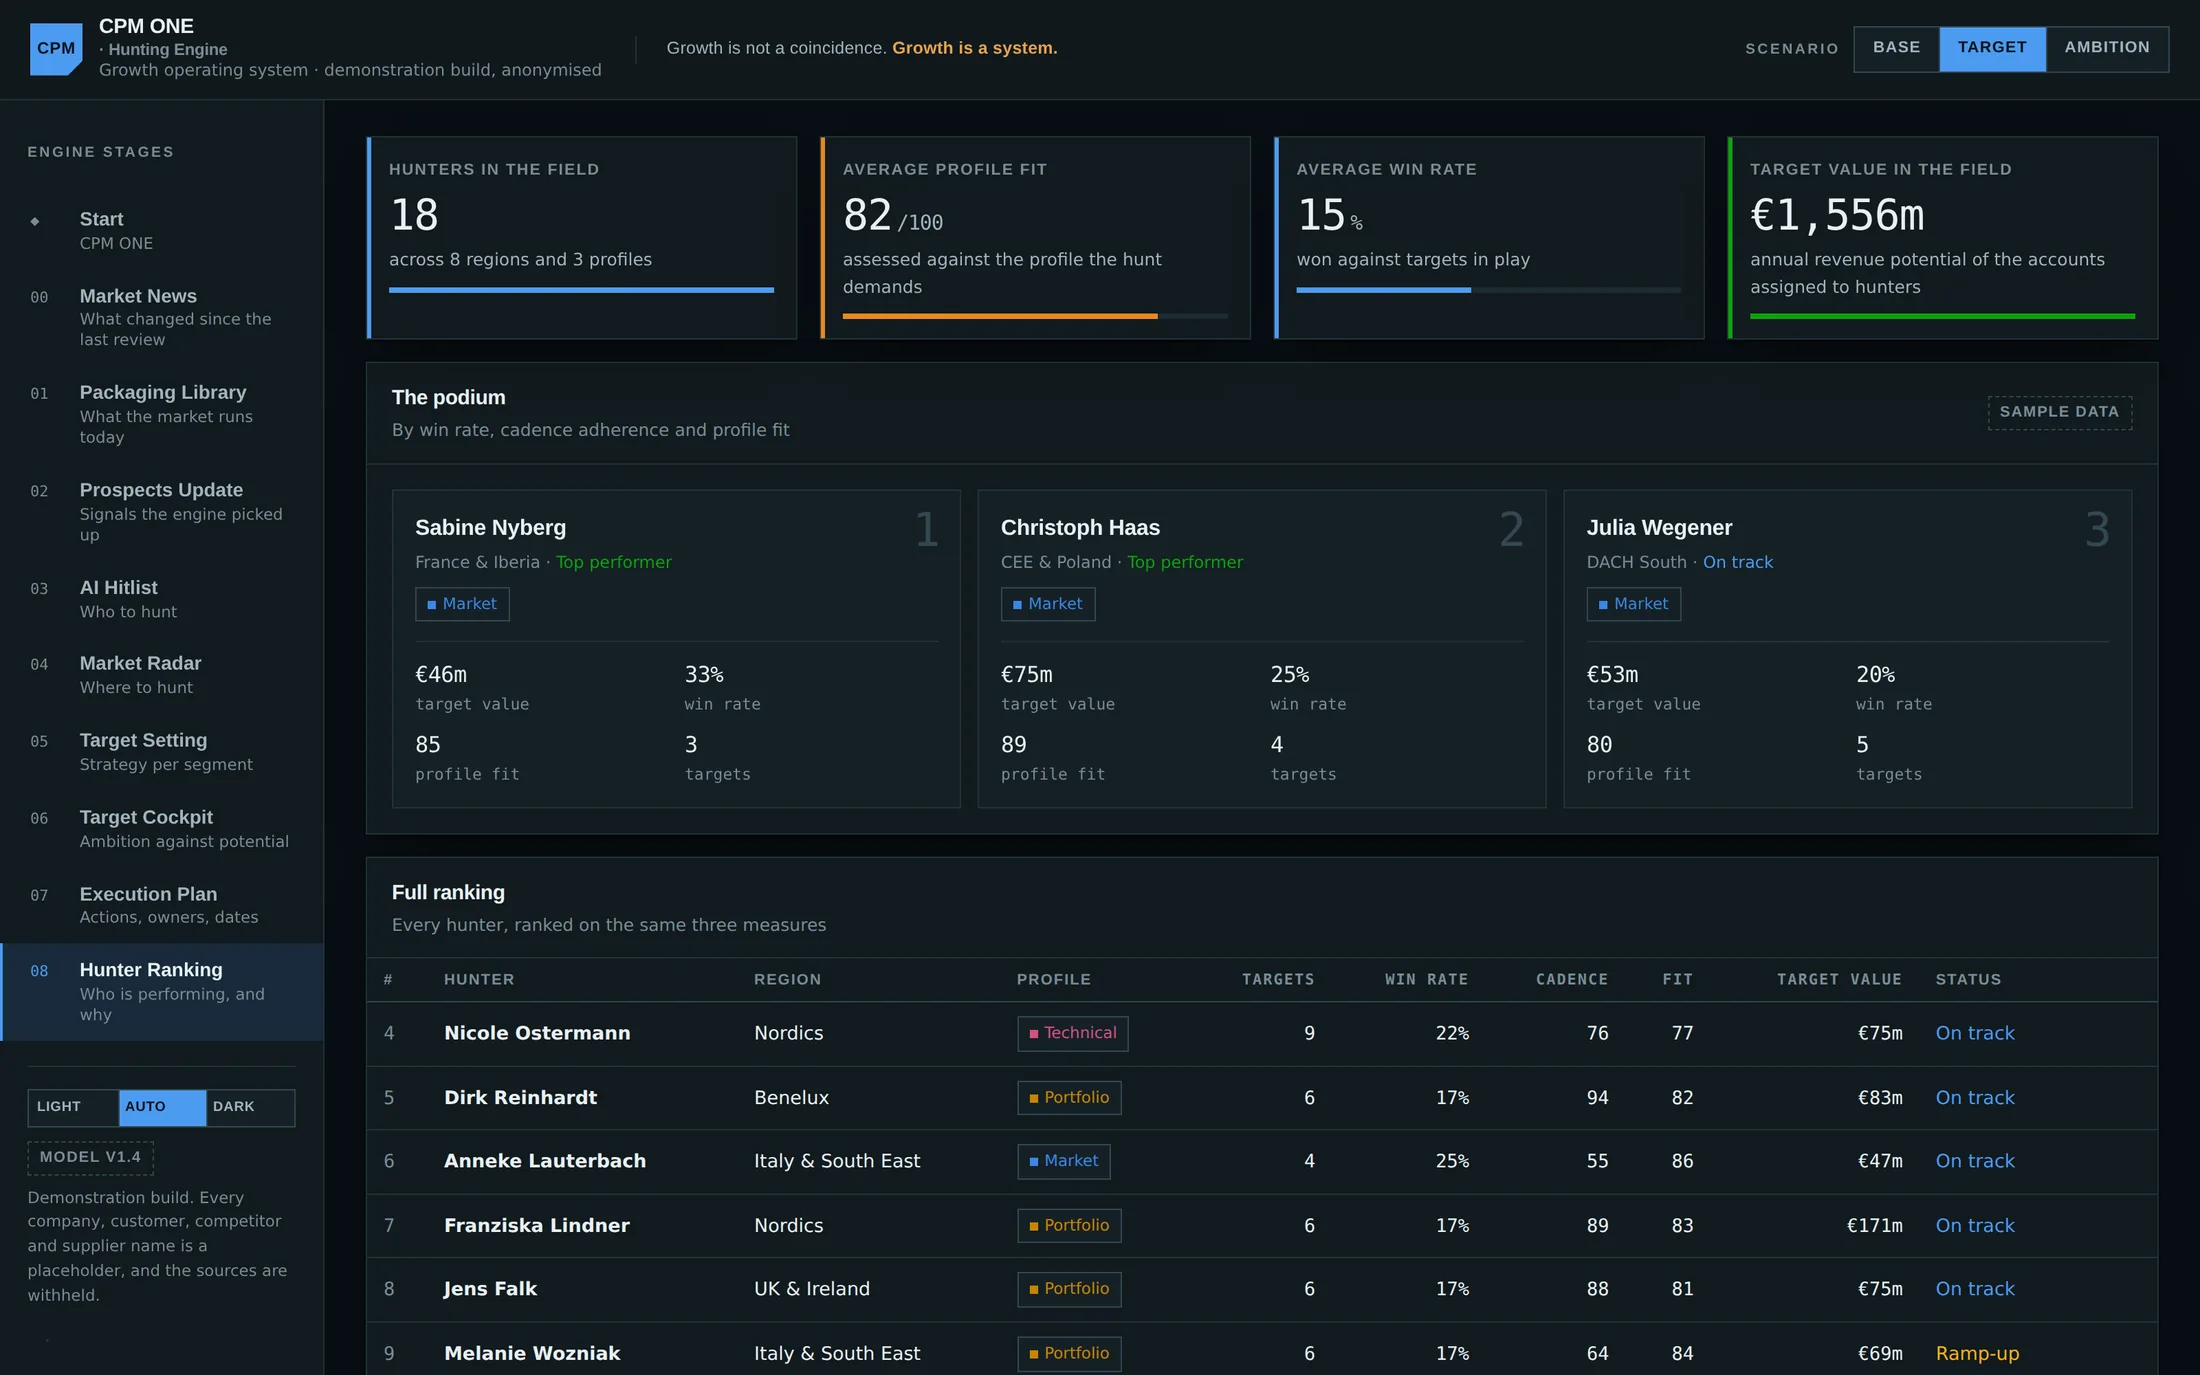Switch scenario to TARGET
This screenshot has width=2200, height=1375.
(1992, 48)
